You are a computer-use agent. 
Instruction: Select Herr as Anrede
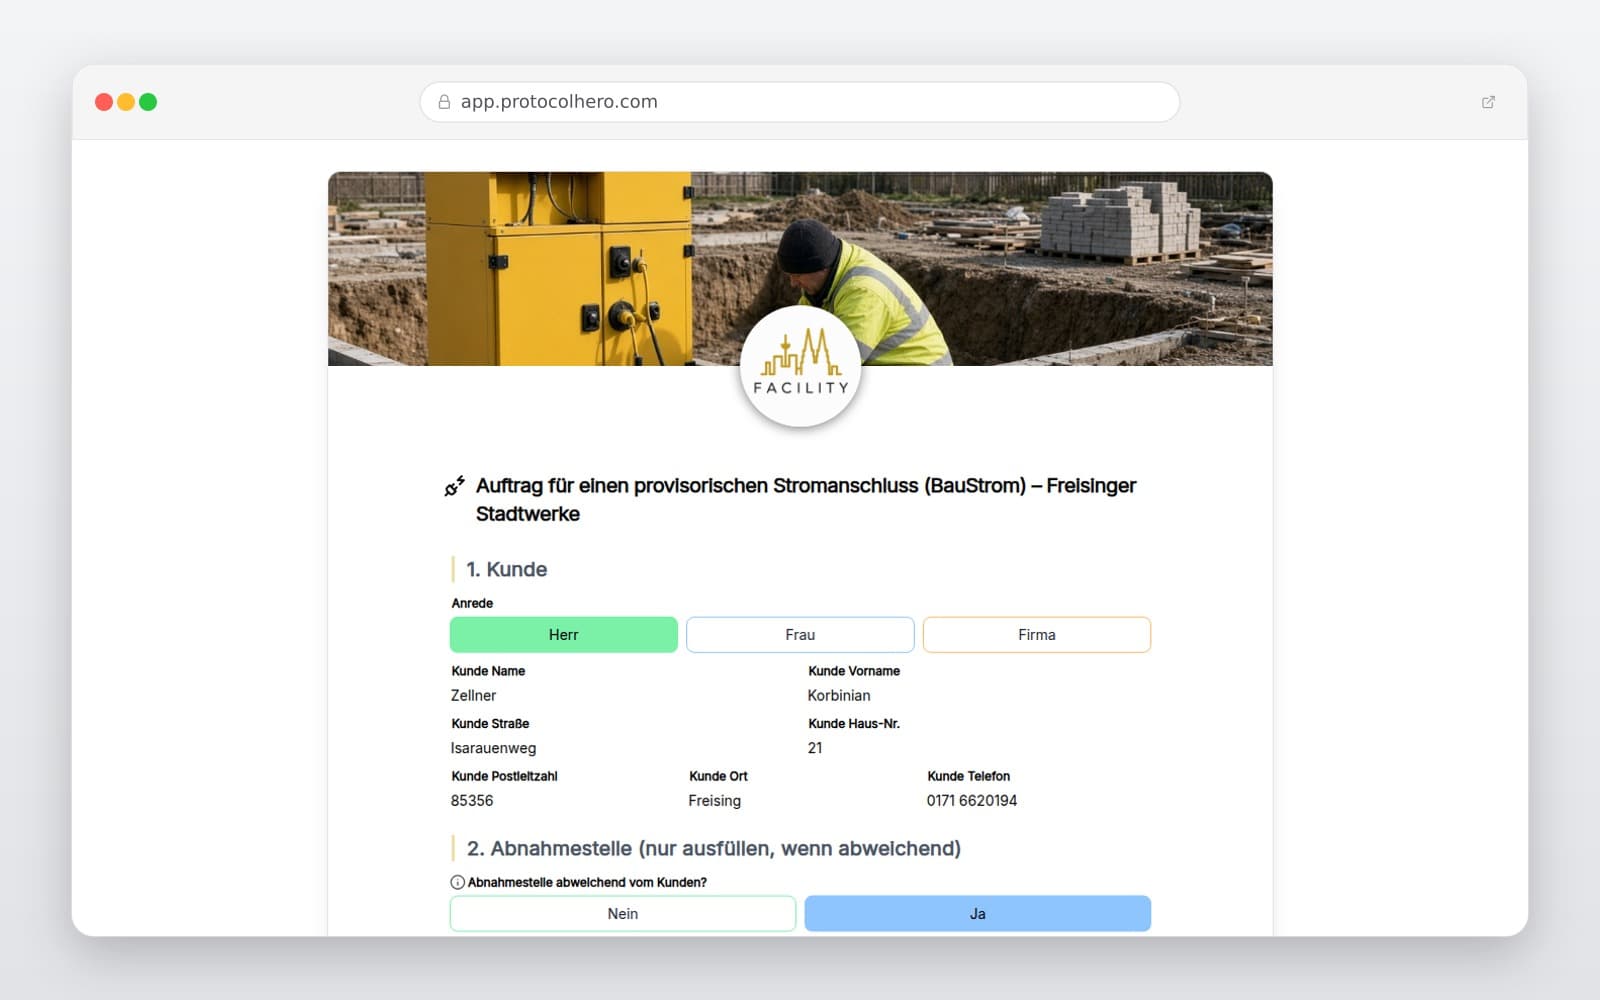click(x=564, y=635)
